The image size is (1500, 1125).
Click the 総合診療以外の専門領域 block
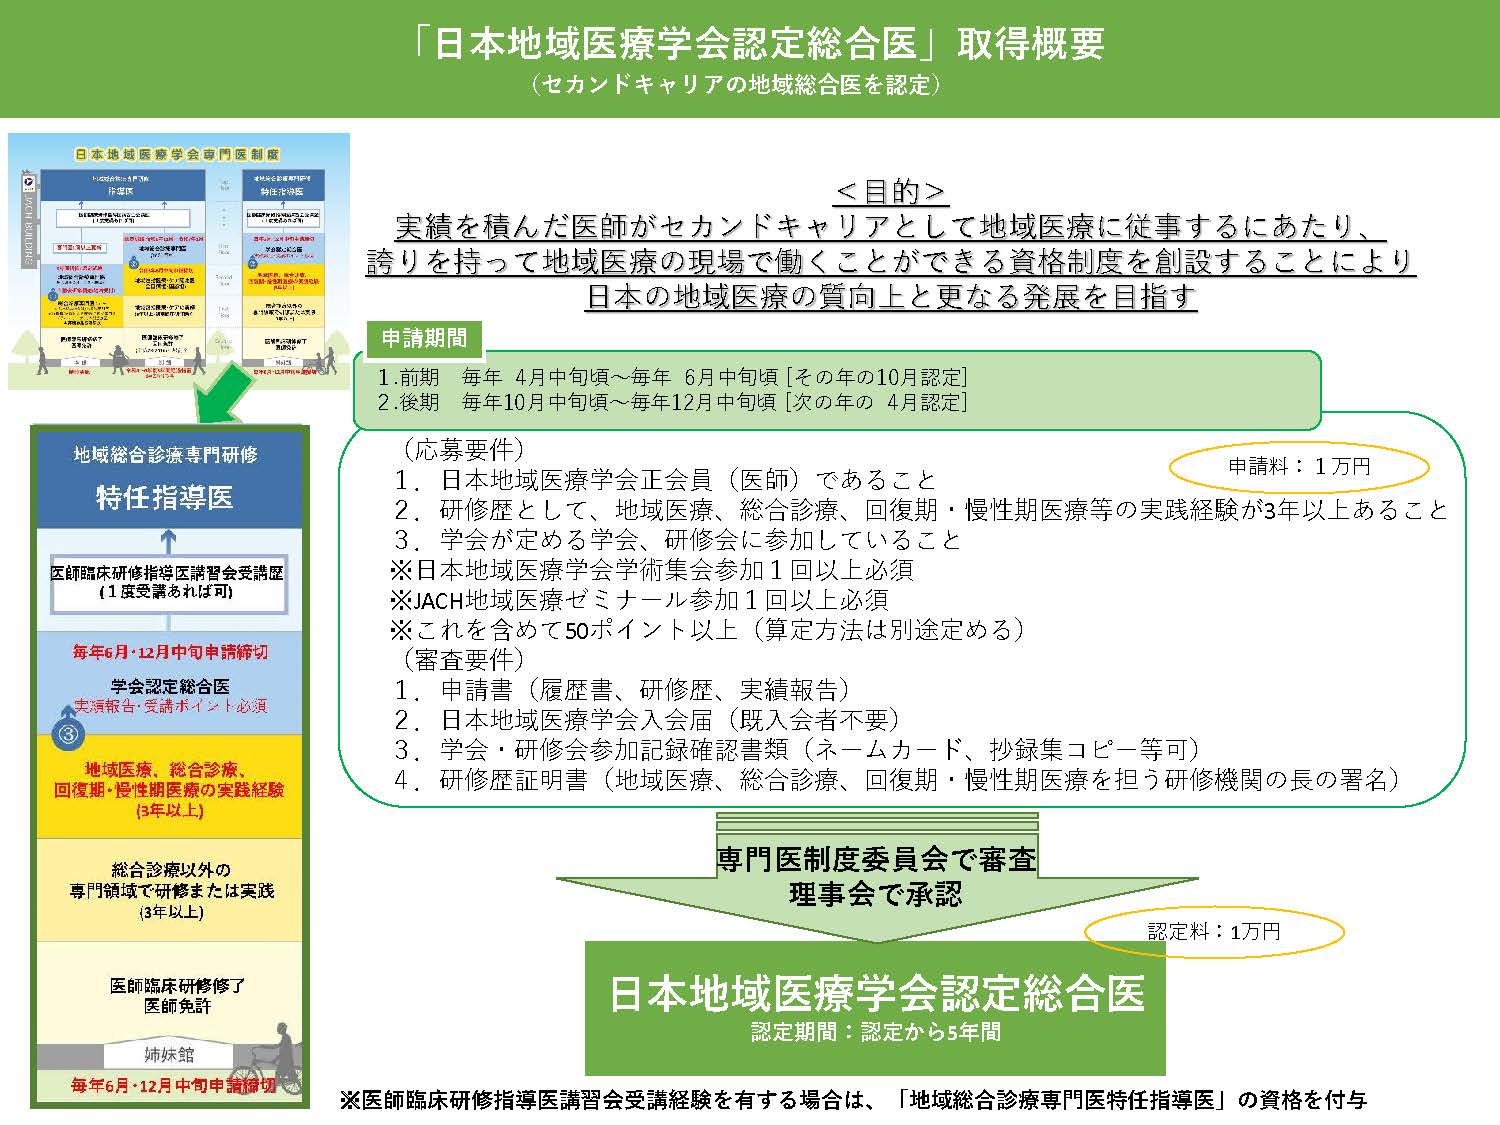click(x=170, y=890)
